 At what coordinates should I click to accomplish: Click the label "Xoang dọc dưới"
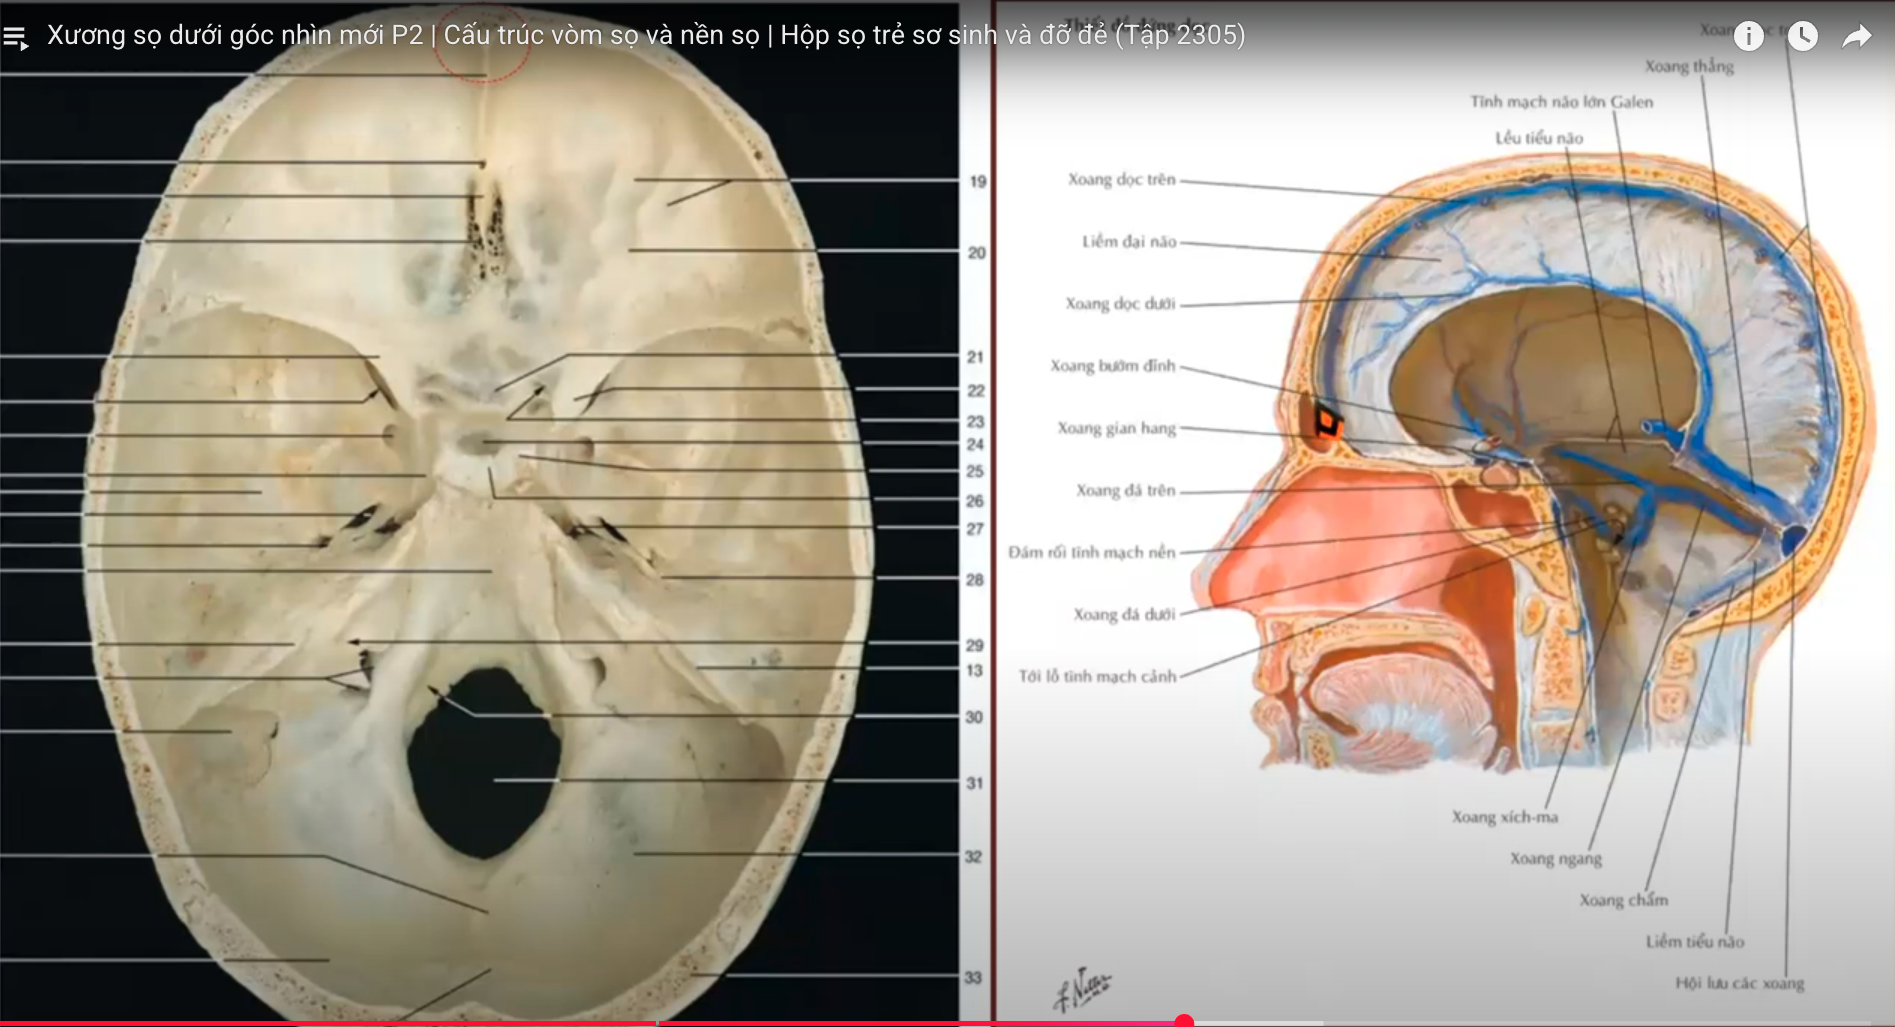point(1120,303)
